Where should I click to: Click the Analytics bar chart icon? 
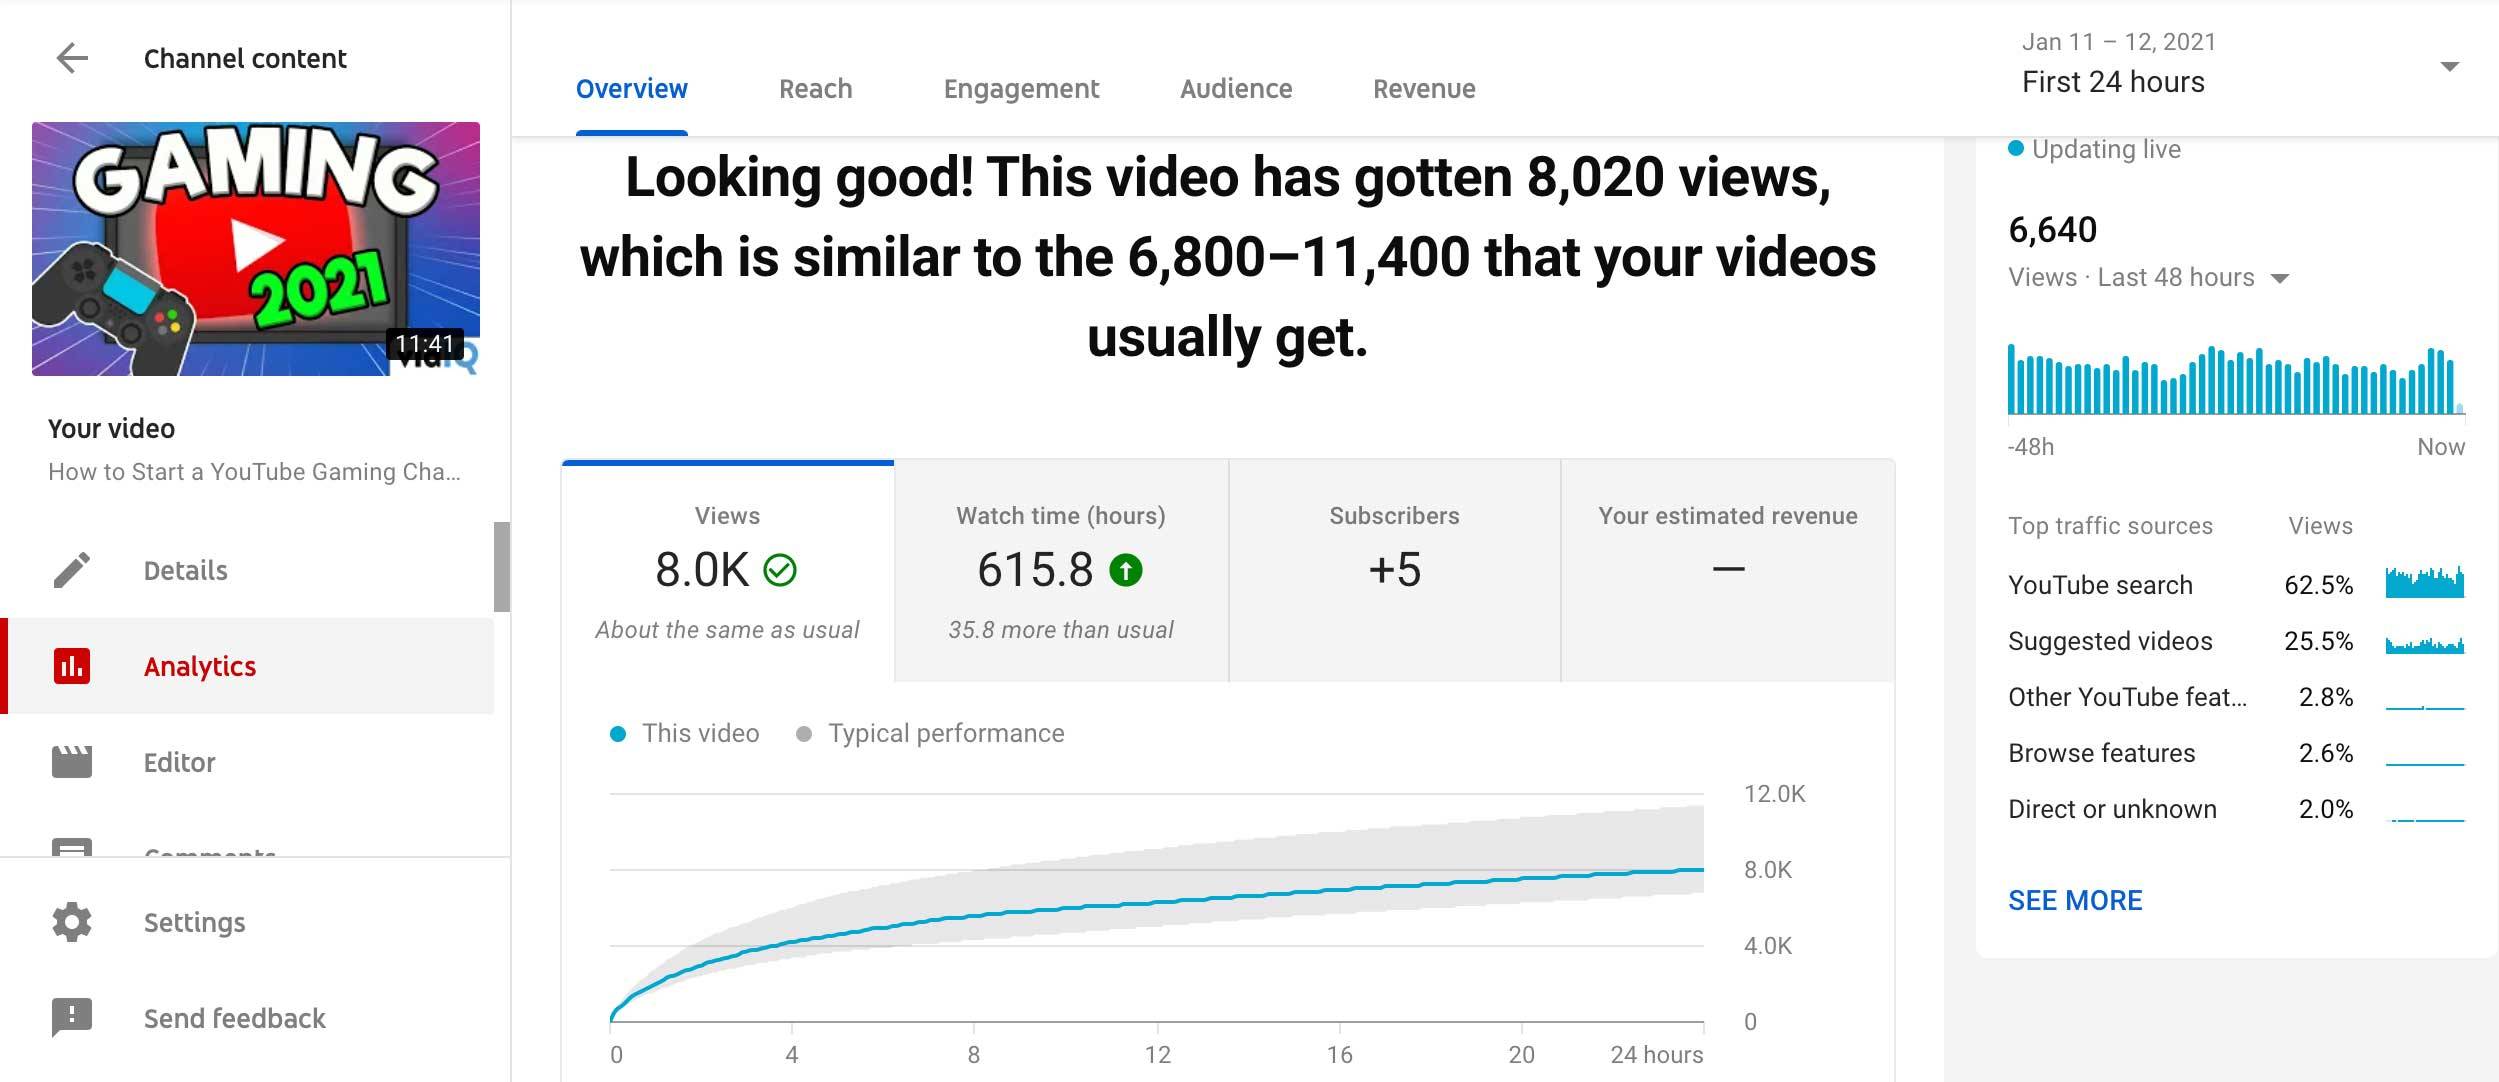point(72,666)
